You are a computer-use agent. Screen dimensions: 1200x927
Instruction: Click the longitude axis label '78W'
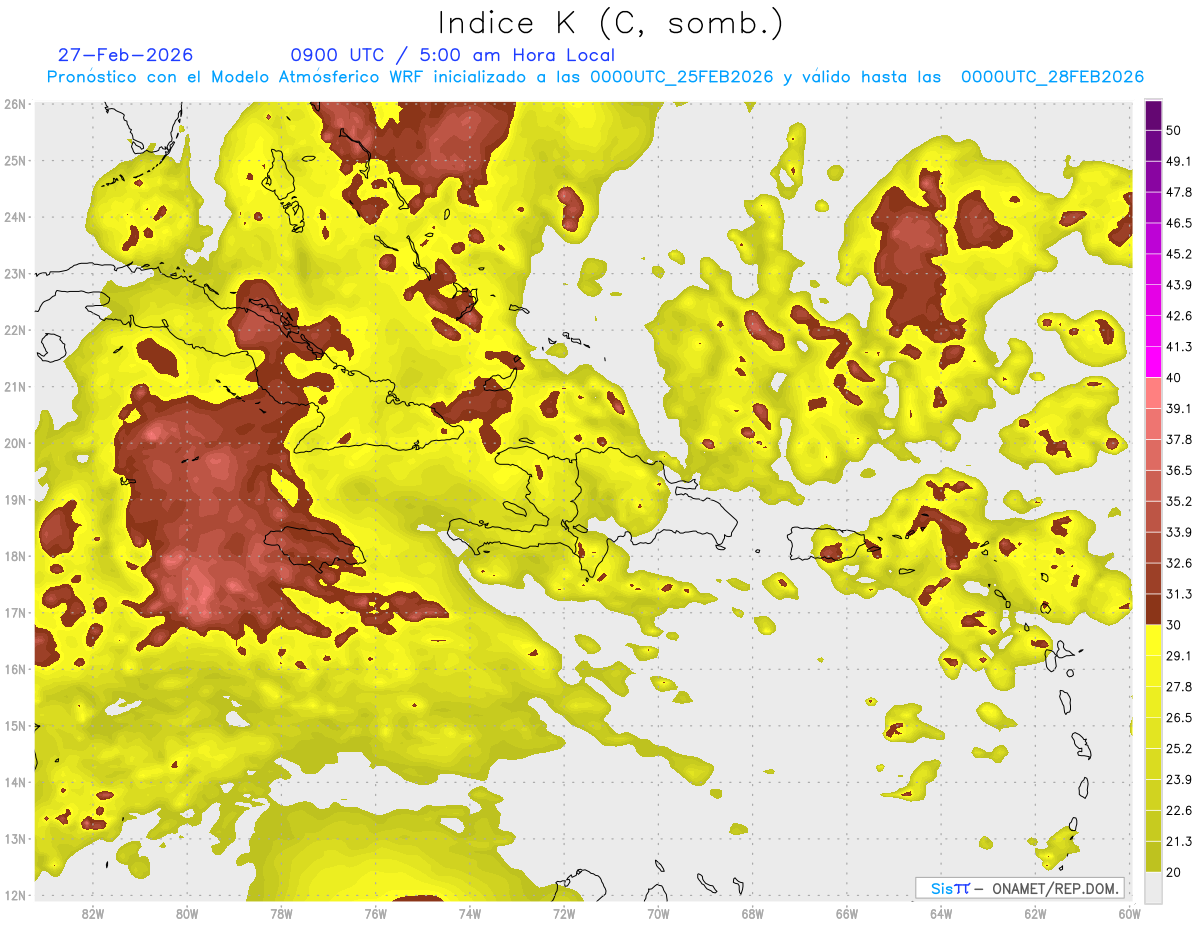click(x=281, y=913)
